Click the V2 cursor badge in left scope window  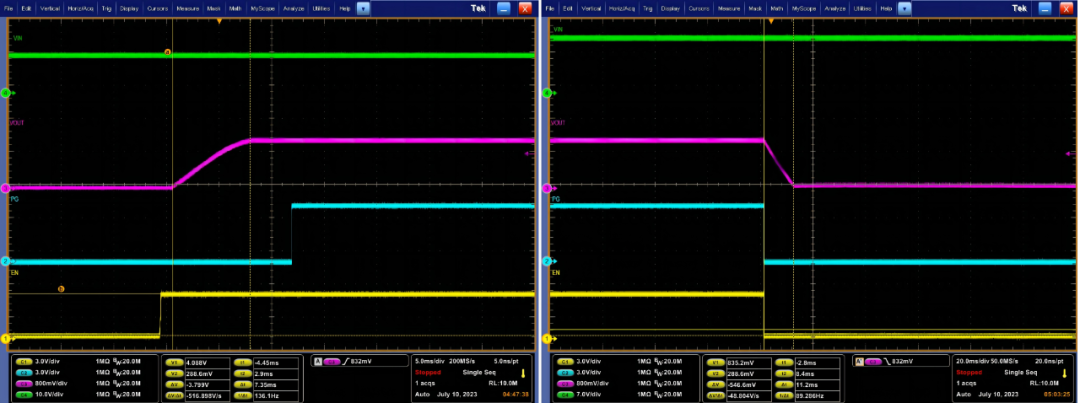(174, 373)
